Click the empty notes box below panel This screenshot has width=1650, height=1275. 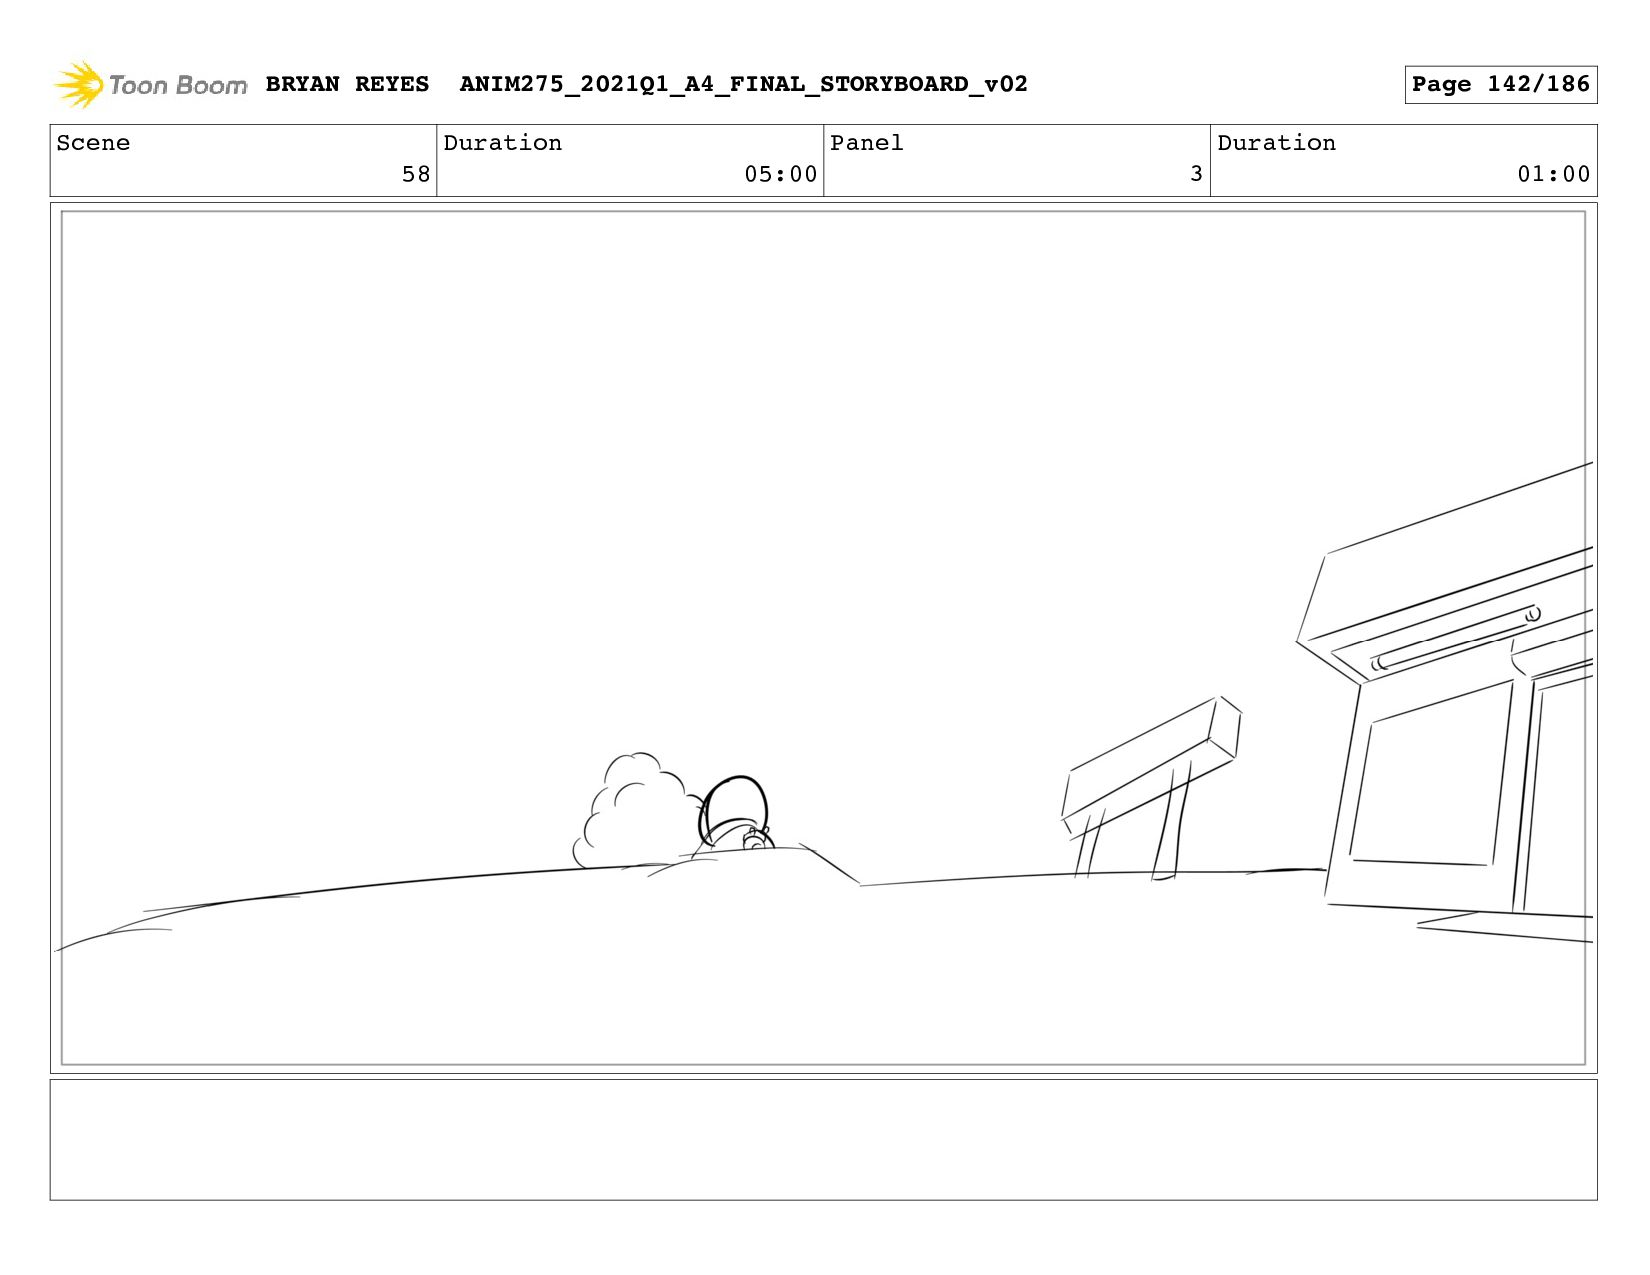click(x=823, y=1139)
